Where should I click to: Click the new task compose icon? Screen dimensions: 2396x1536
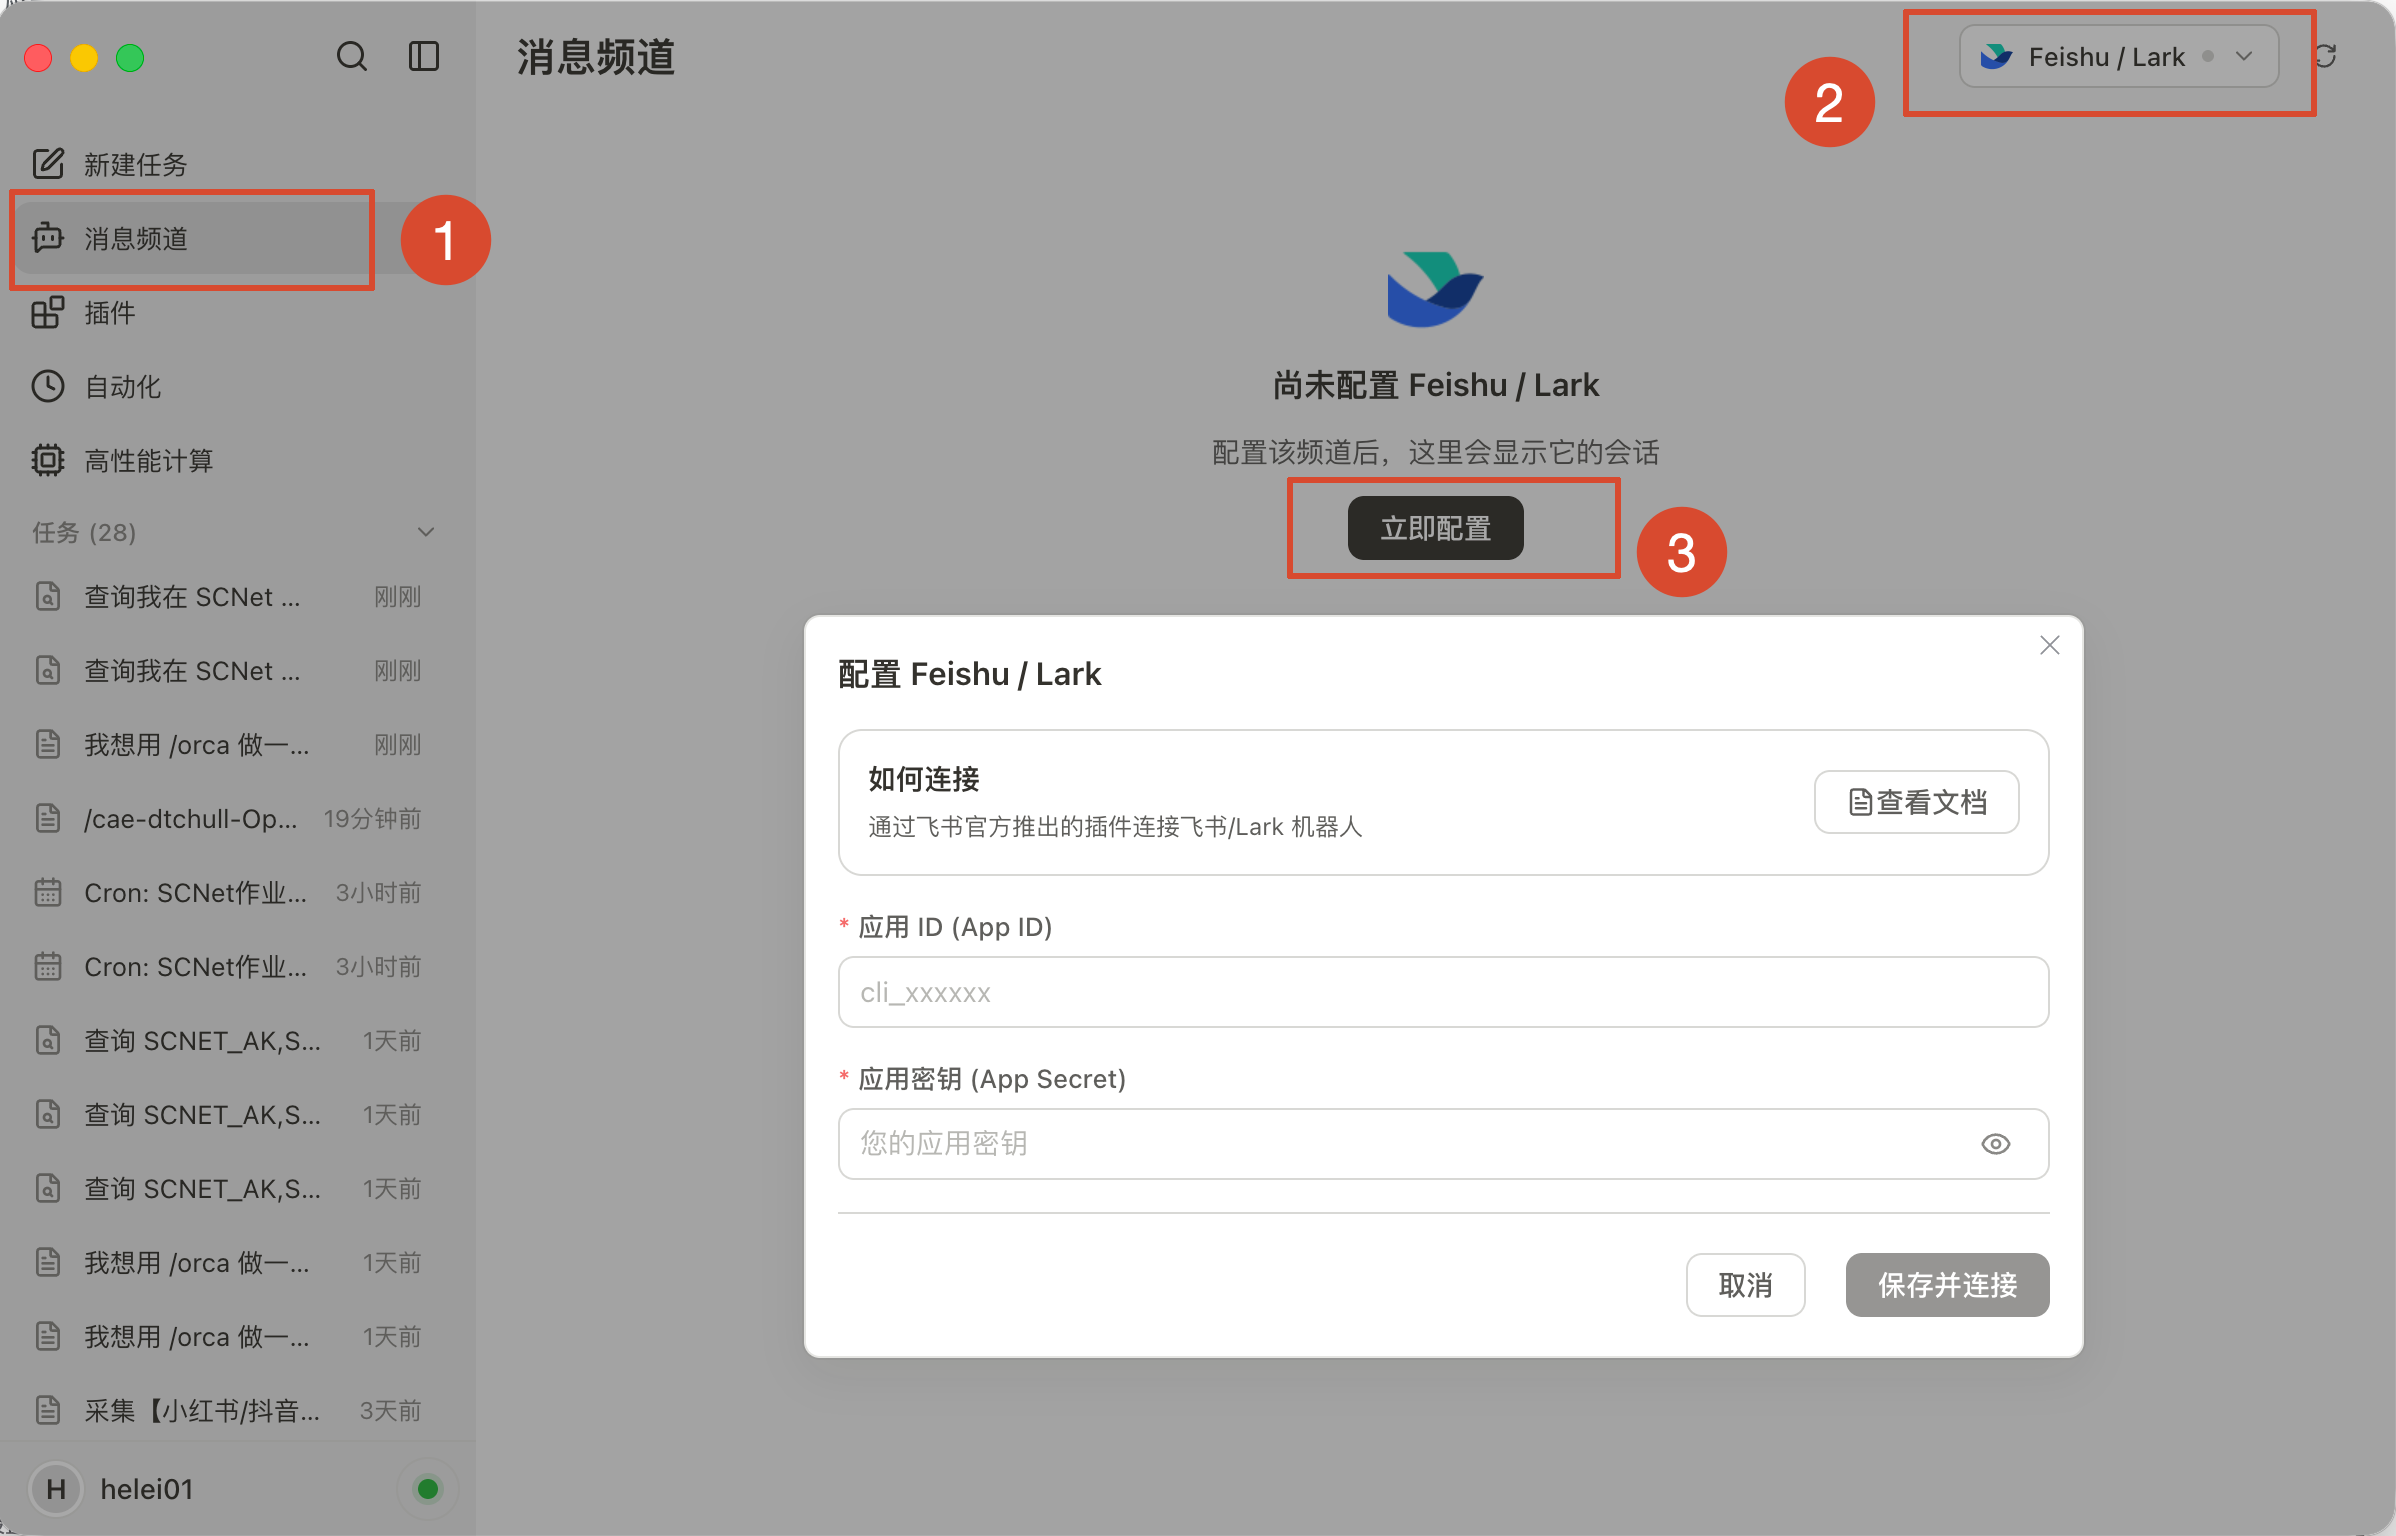pos(48,163)
